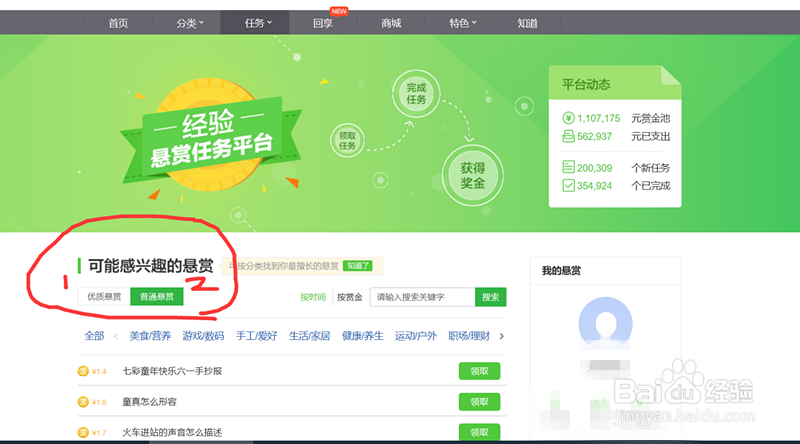Image resolution: width=800 pixels, height=444 pixels.
Task: Open task 七彩童年快乐六一手抄报
Action: pos(172,371)
